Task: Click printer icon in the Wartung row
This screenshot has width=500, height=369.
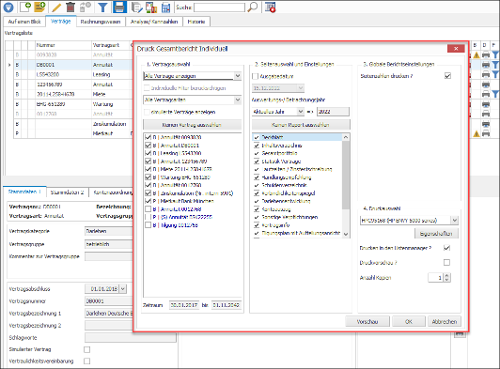Action: click(486, 104)
